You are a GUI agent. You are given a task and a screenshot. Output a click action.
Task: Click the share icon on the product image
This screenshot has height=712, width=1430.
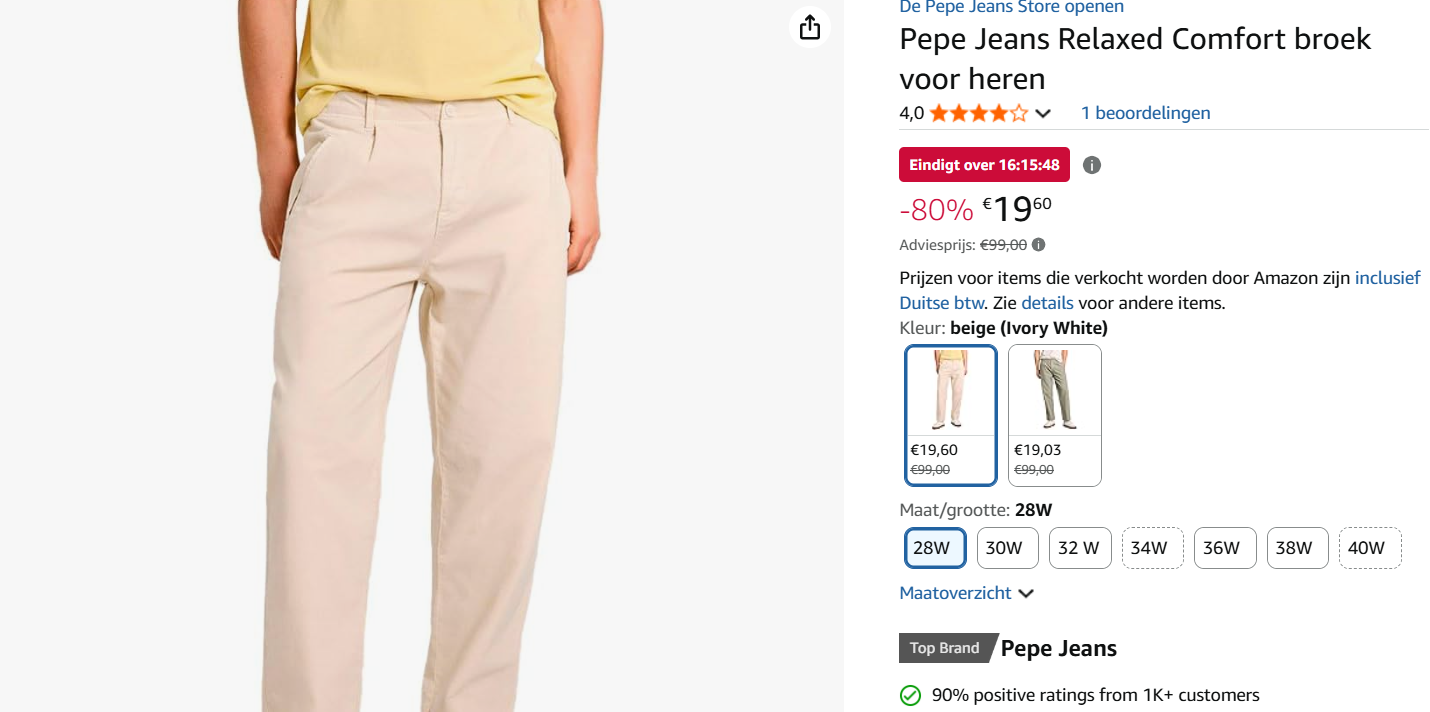tap(809, 27)
